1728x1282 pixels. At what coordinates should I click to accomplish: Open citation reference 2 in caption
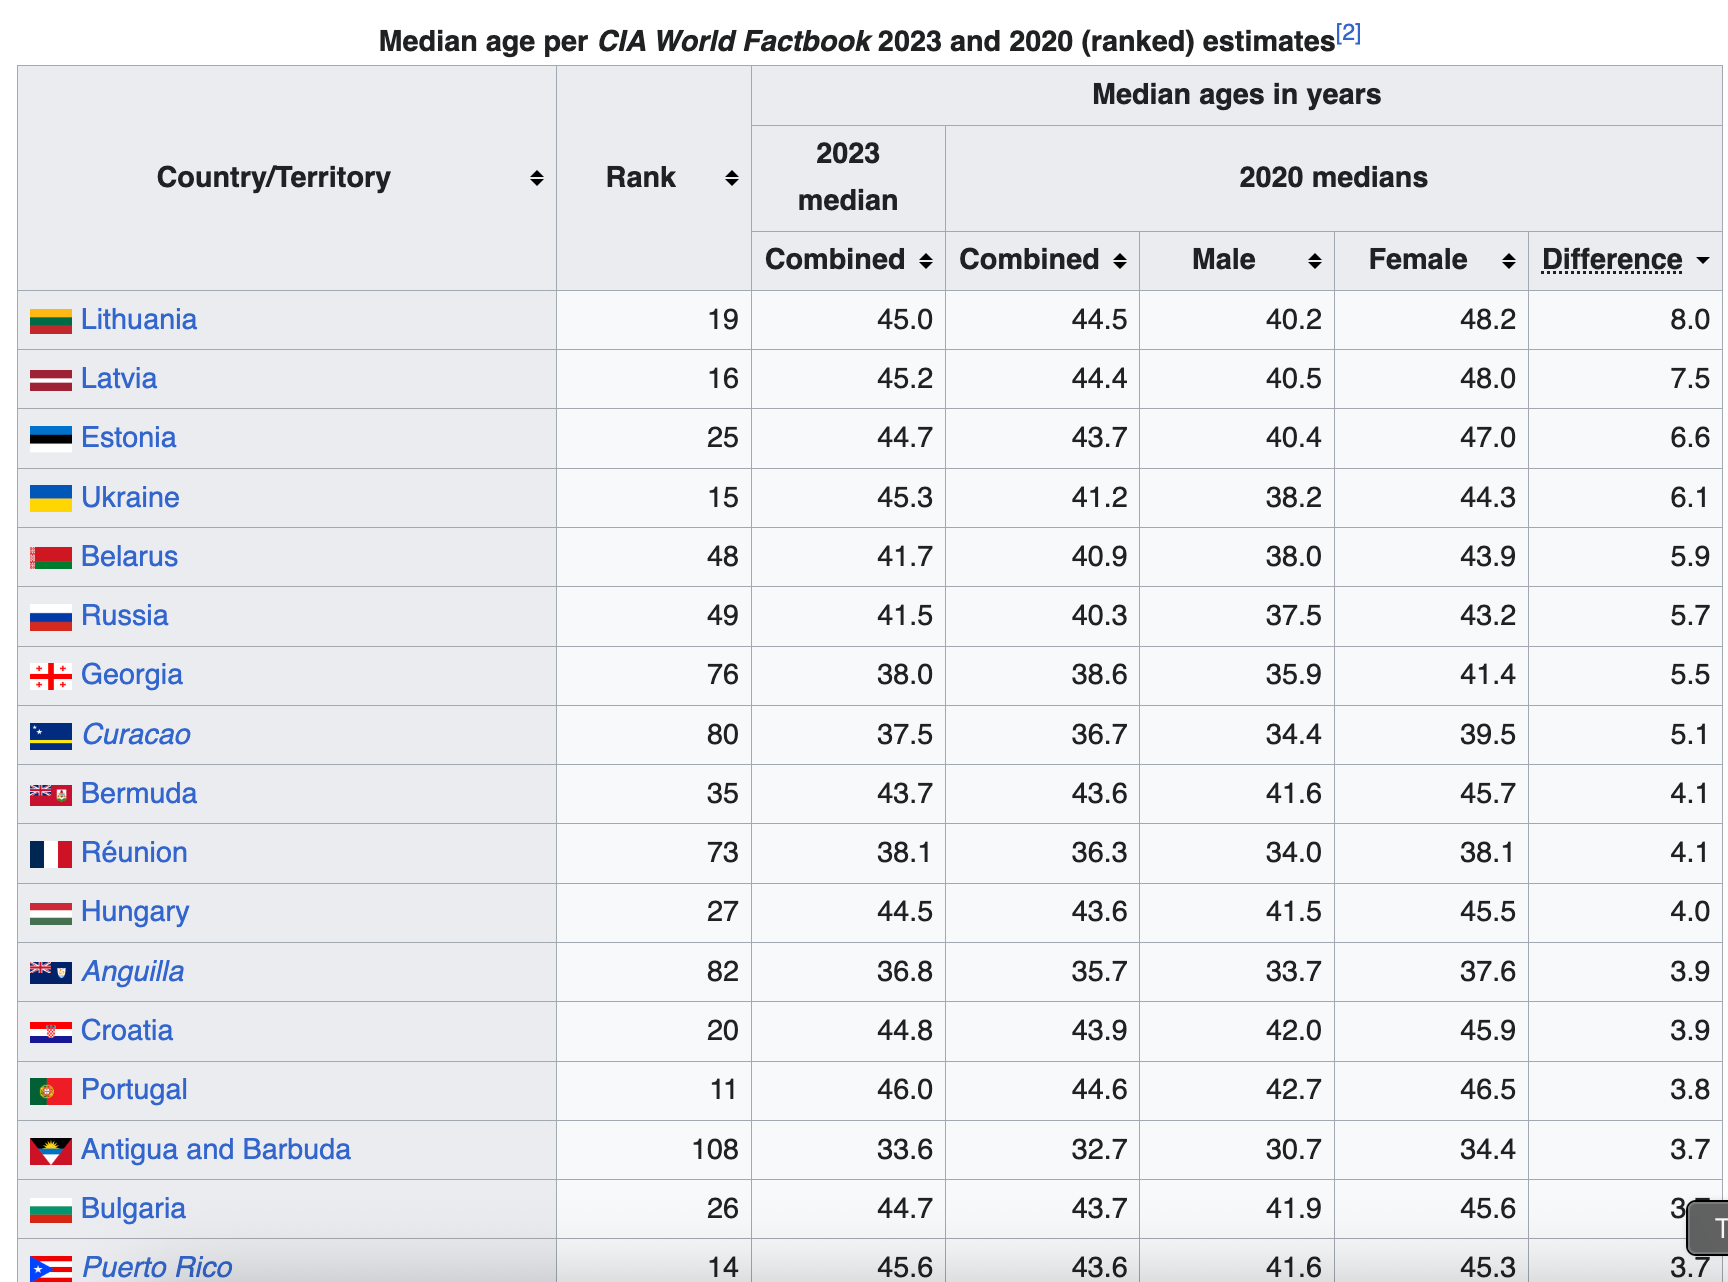pyautogui.click(x=1348, y=33)
